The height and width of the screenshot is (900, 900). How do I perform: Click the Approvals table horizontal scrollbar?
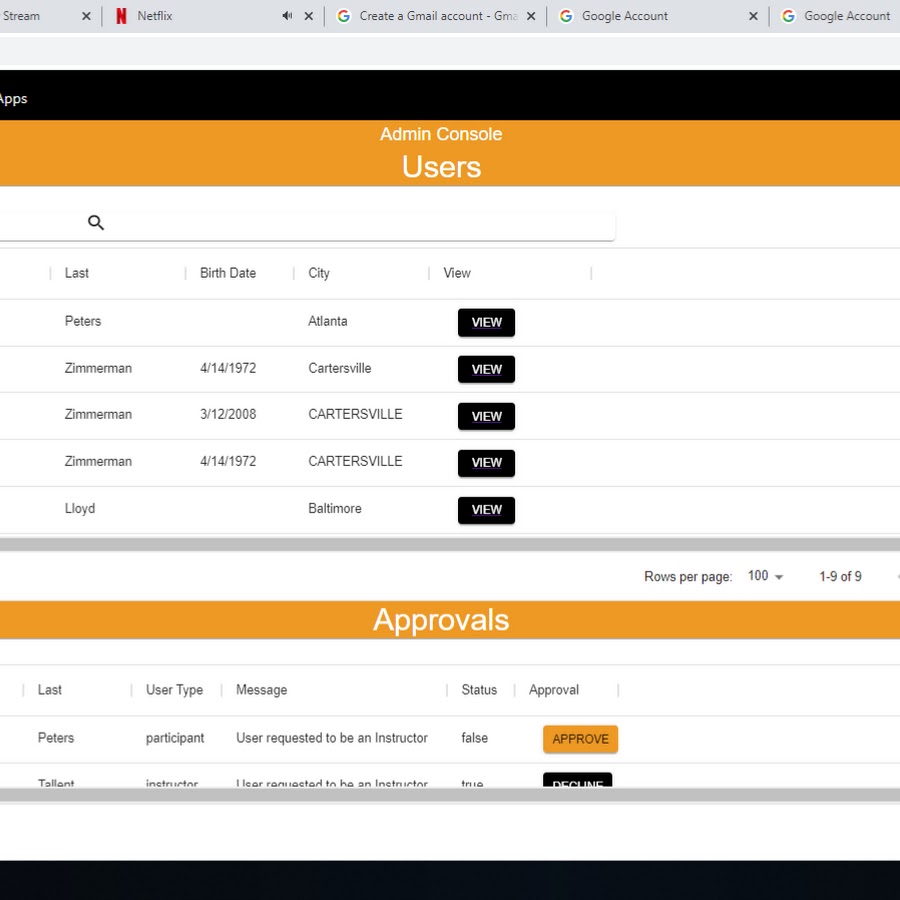click(x=450, y=795)
